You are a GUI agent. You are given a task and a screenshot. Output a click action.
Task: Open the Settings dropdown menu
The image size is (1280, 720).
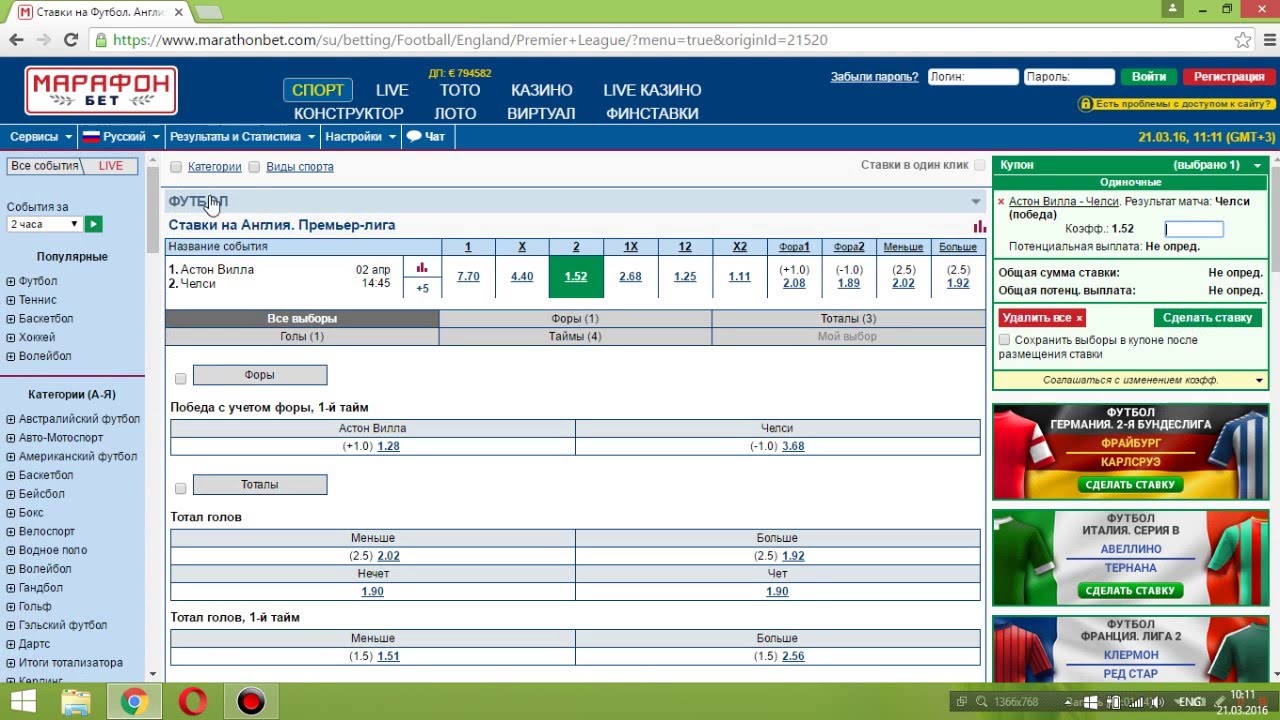(x=360, y=137)
